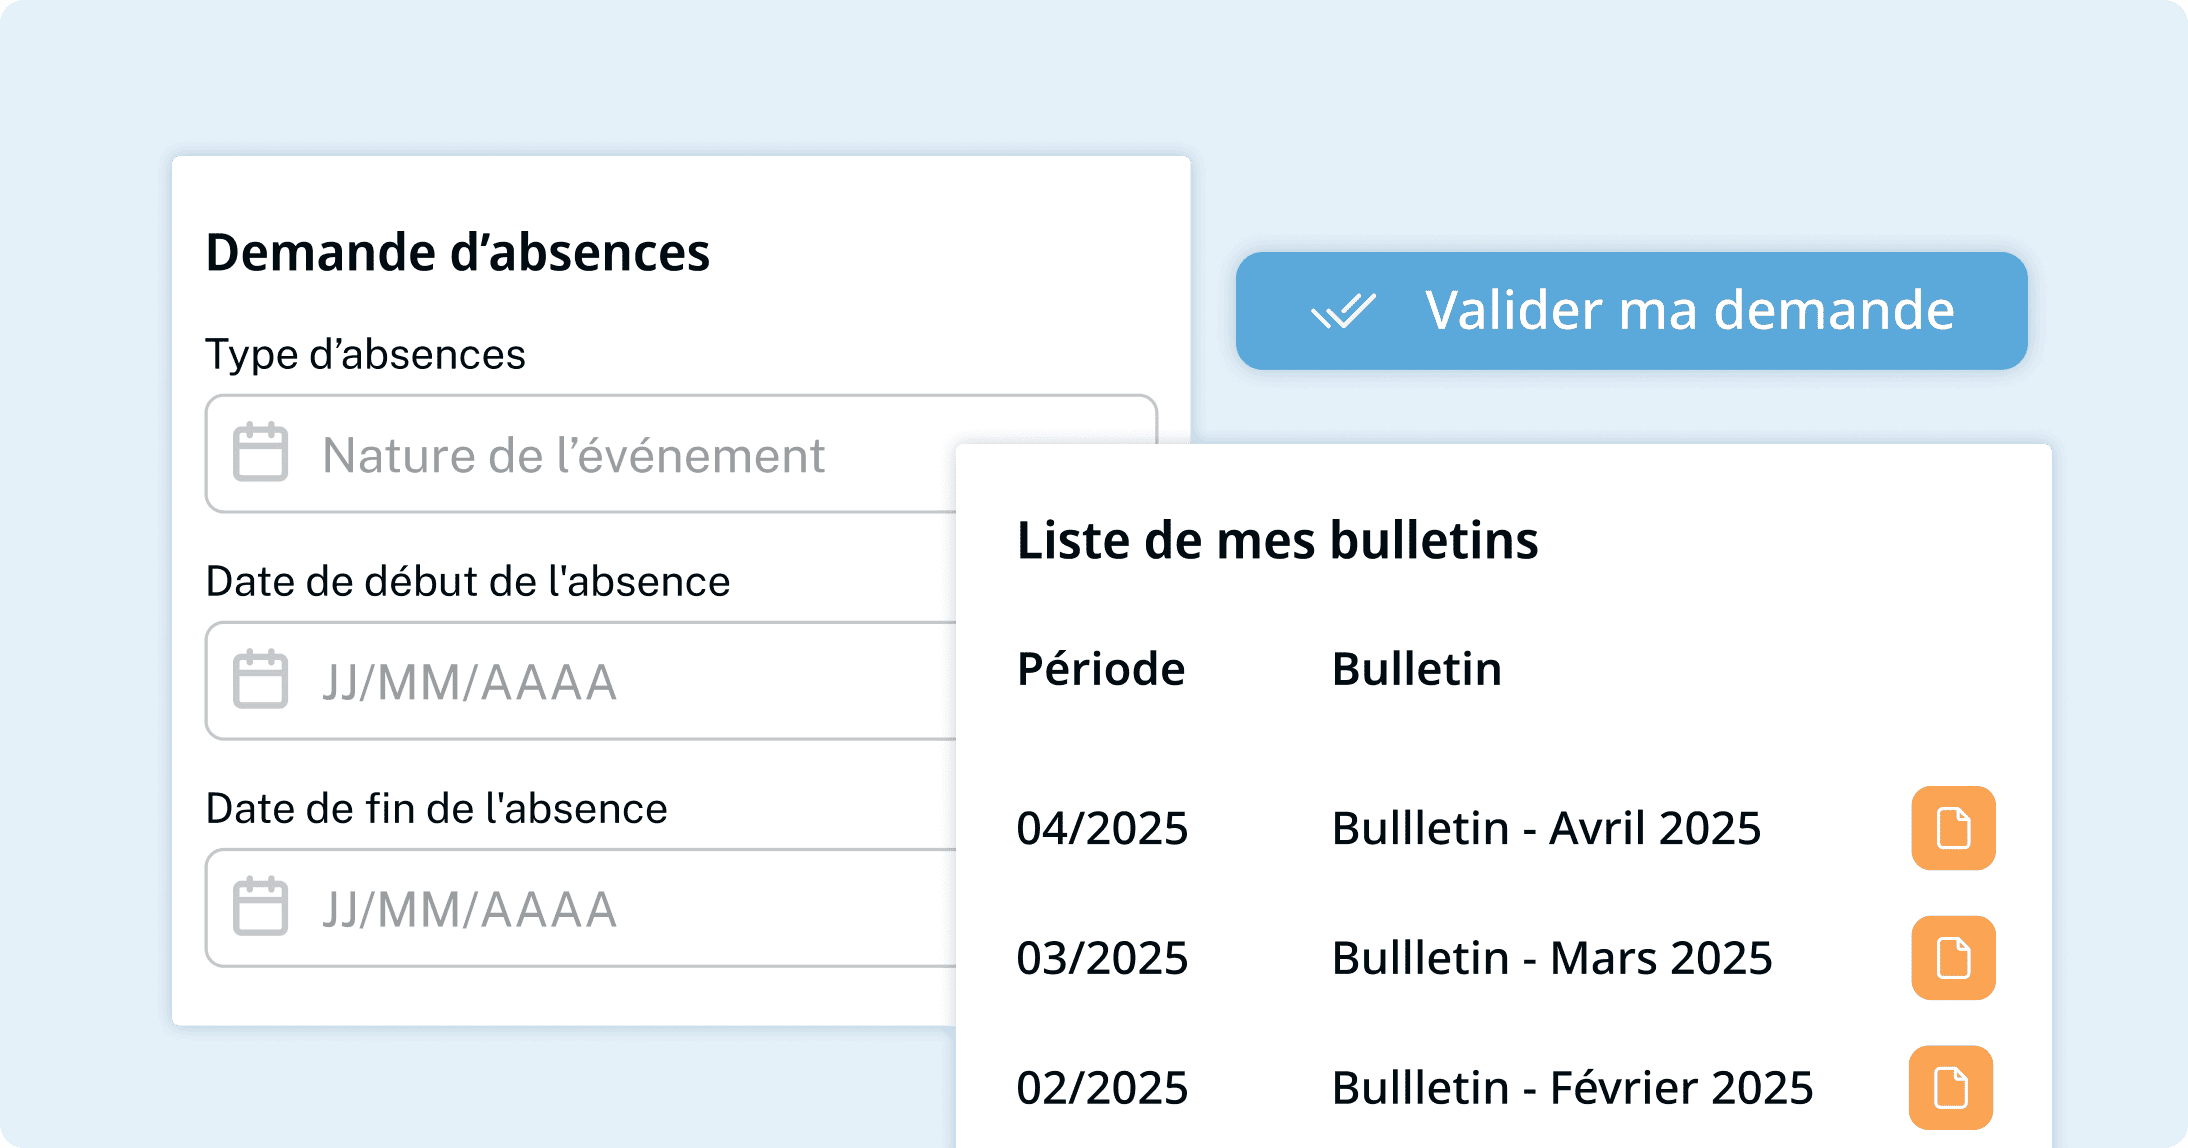Open the Février 2025 bulletin document icon
This screenshot has height=1148, width=2188.
coord(1951,1088)
